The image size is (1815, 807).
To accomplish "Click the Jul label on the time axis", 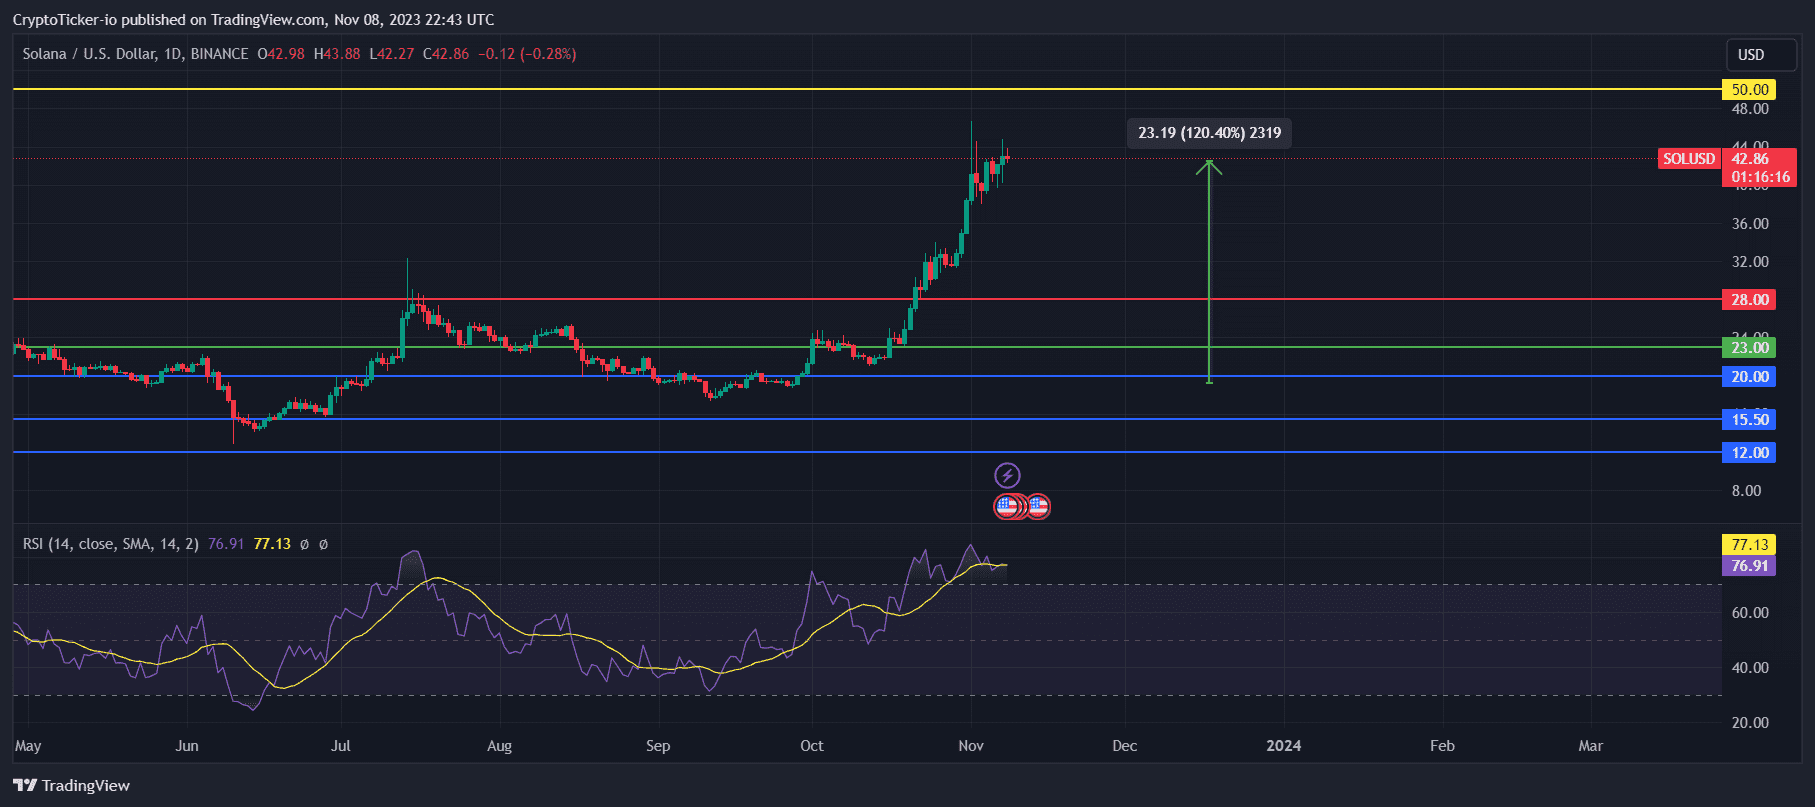I will pos(341,746).
